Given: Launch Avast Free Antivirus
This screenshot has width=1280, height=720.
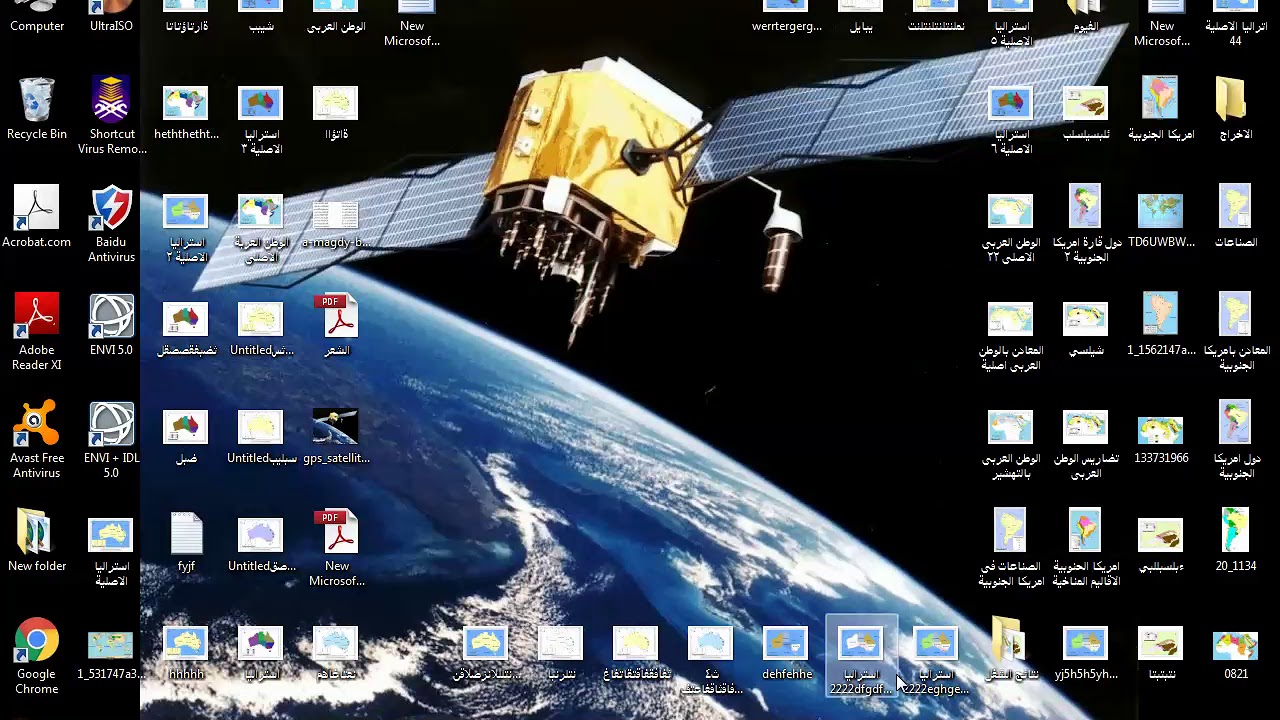Looking at the screenshot, I should (x=37, y=440).
